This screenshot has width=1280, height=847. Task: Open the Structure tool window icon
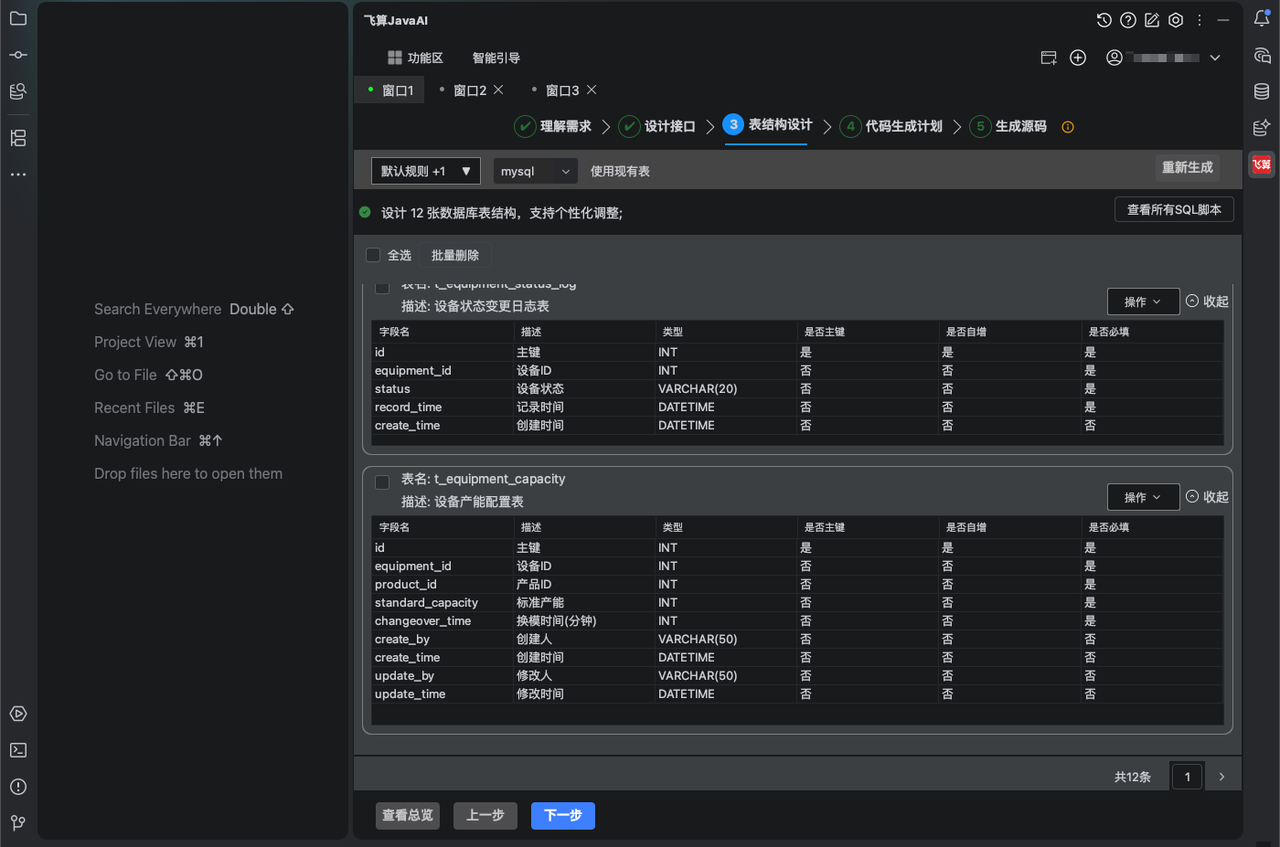pos(18,138)
